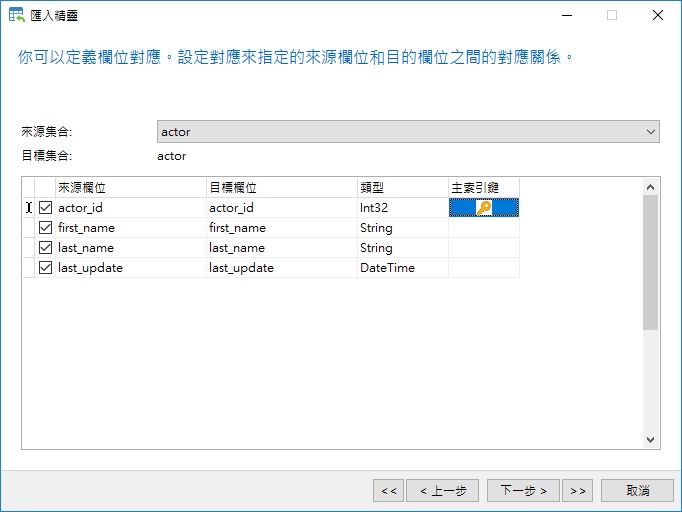Viewport: 682px width, 512px height.
Task: Click the Import Wizard title bar icon
Action: 16,16
